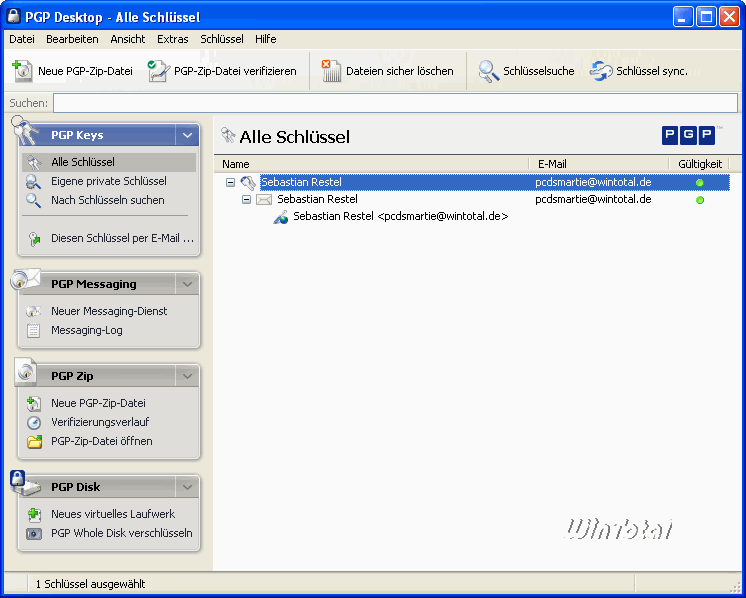Click Neuer Messaging-Dienst text link
This screenshot has height=598, width=746.
pos(109,311)
